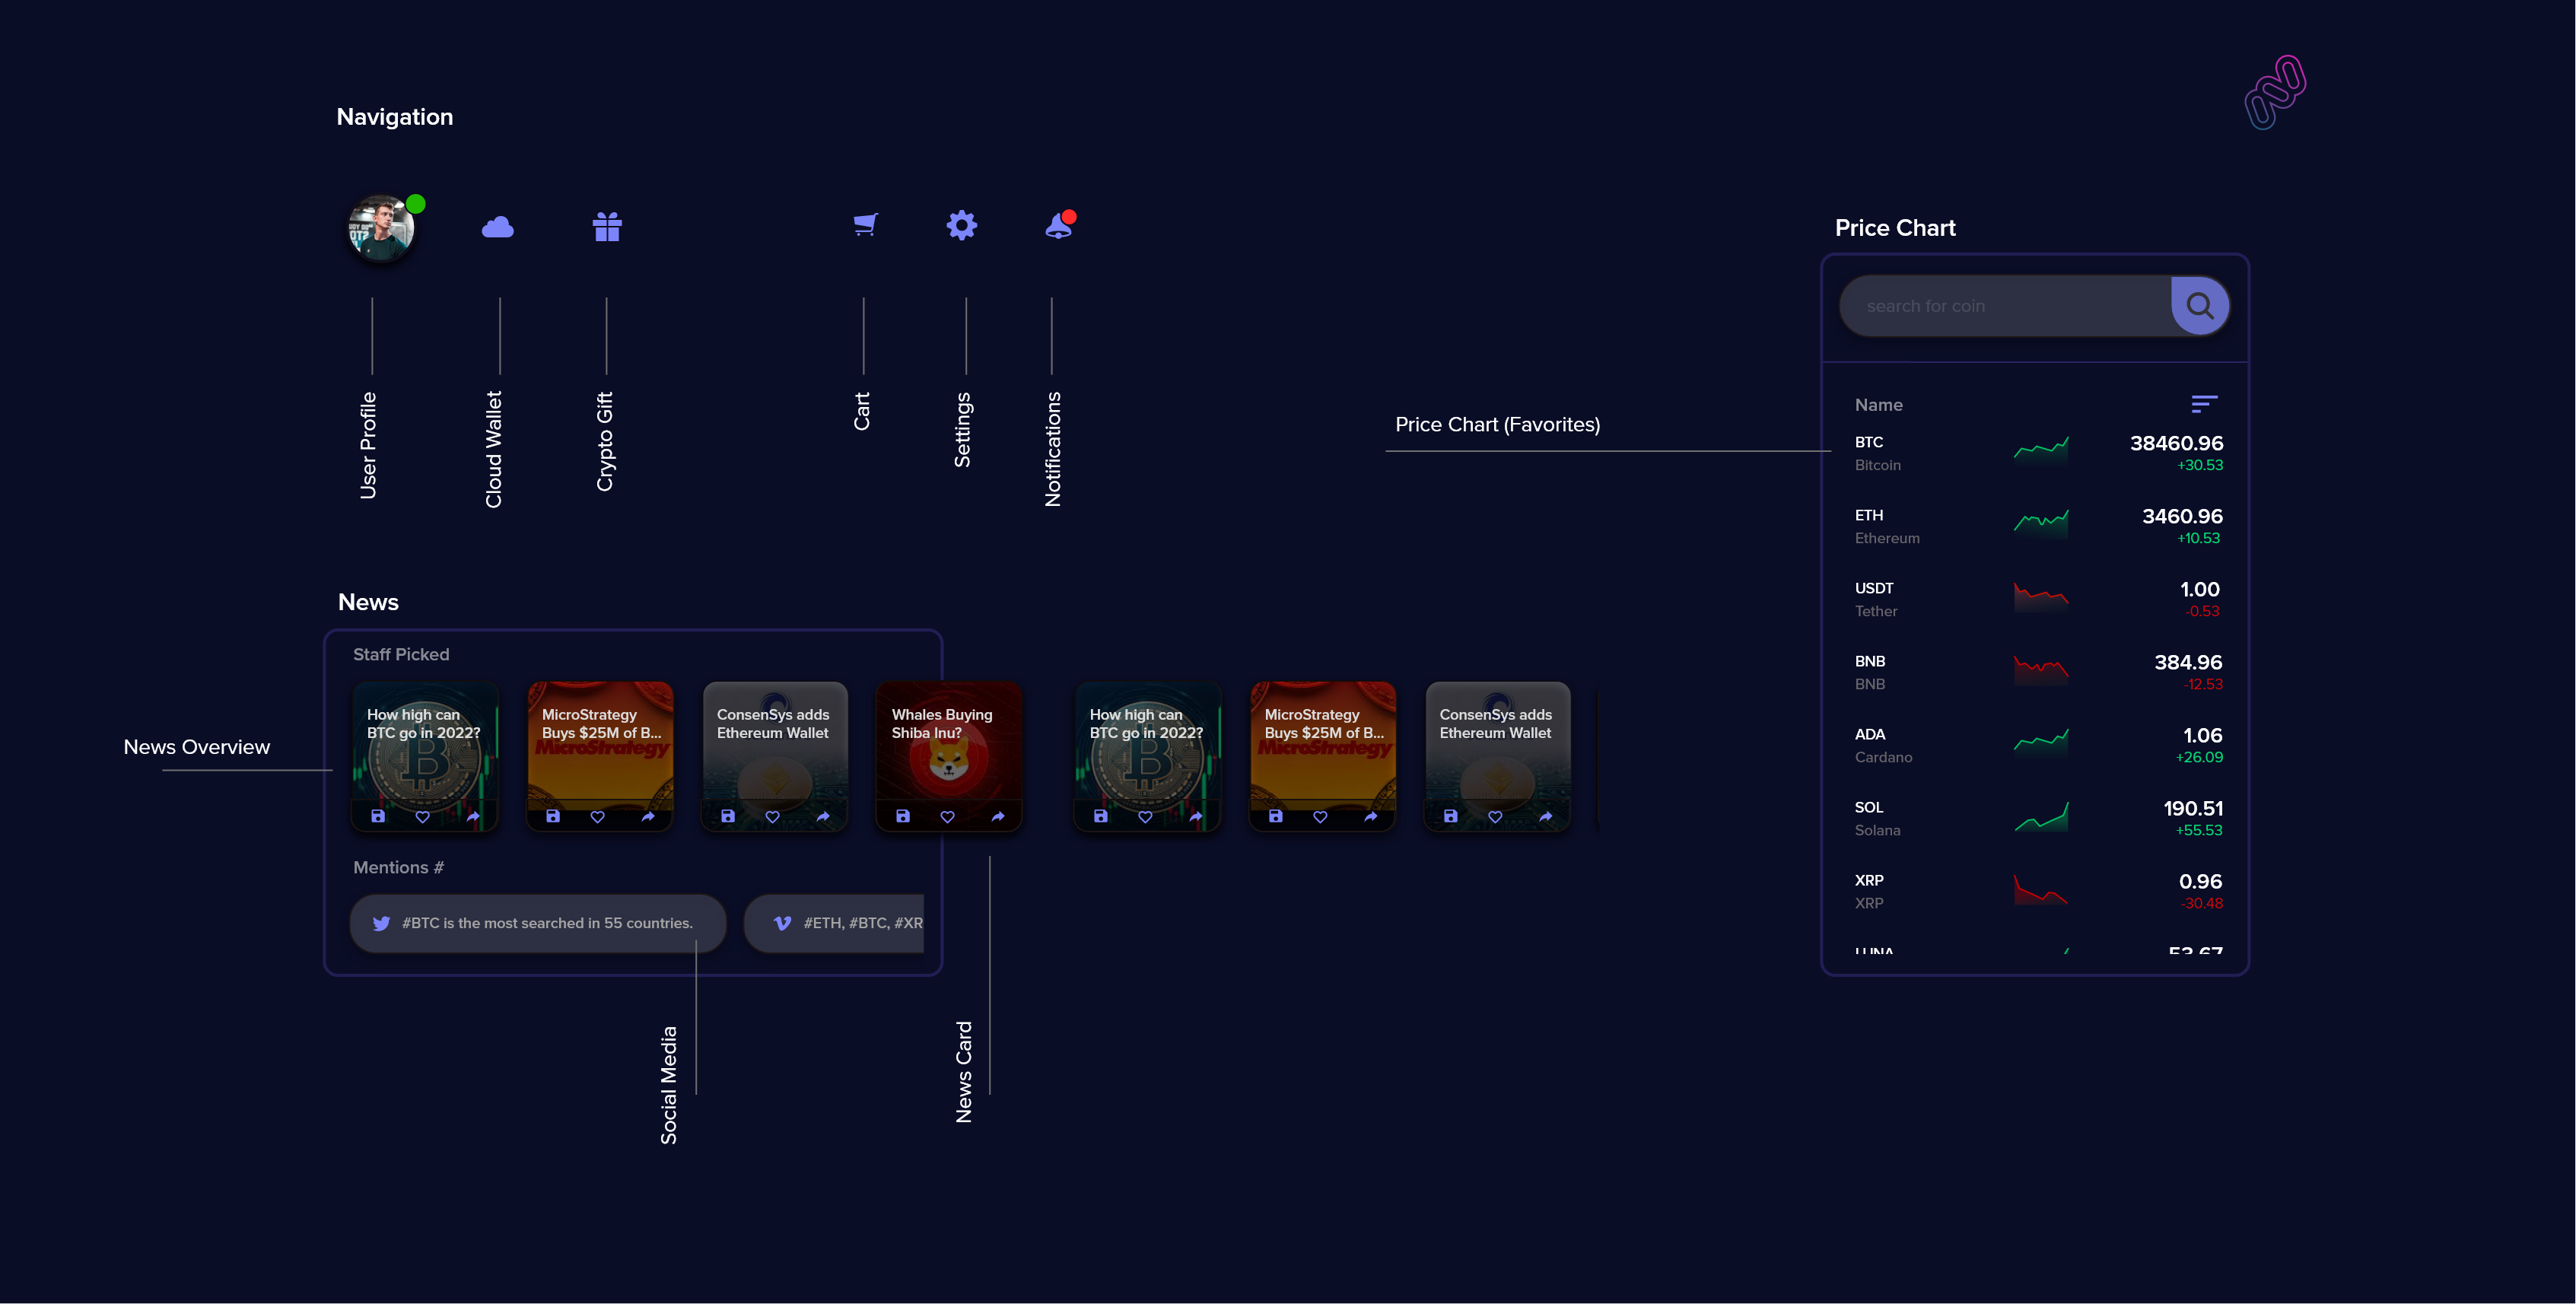Select the SOL Solana price row
This screenshot has height=1304, width=2576.
click(x=2035, y=818)
